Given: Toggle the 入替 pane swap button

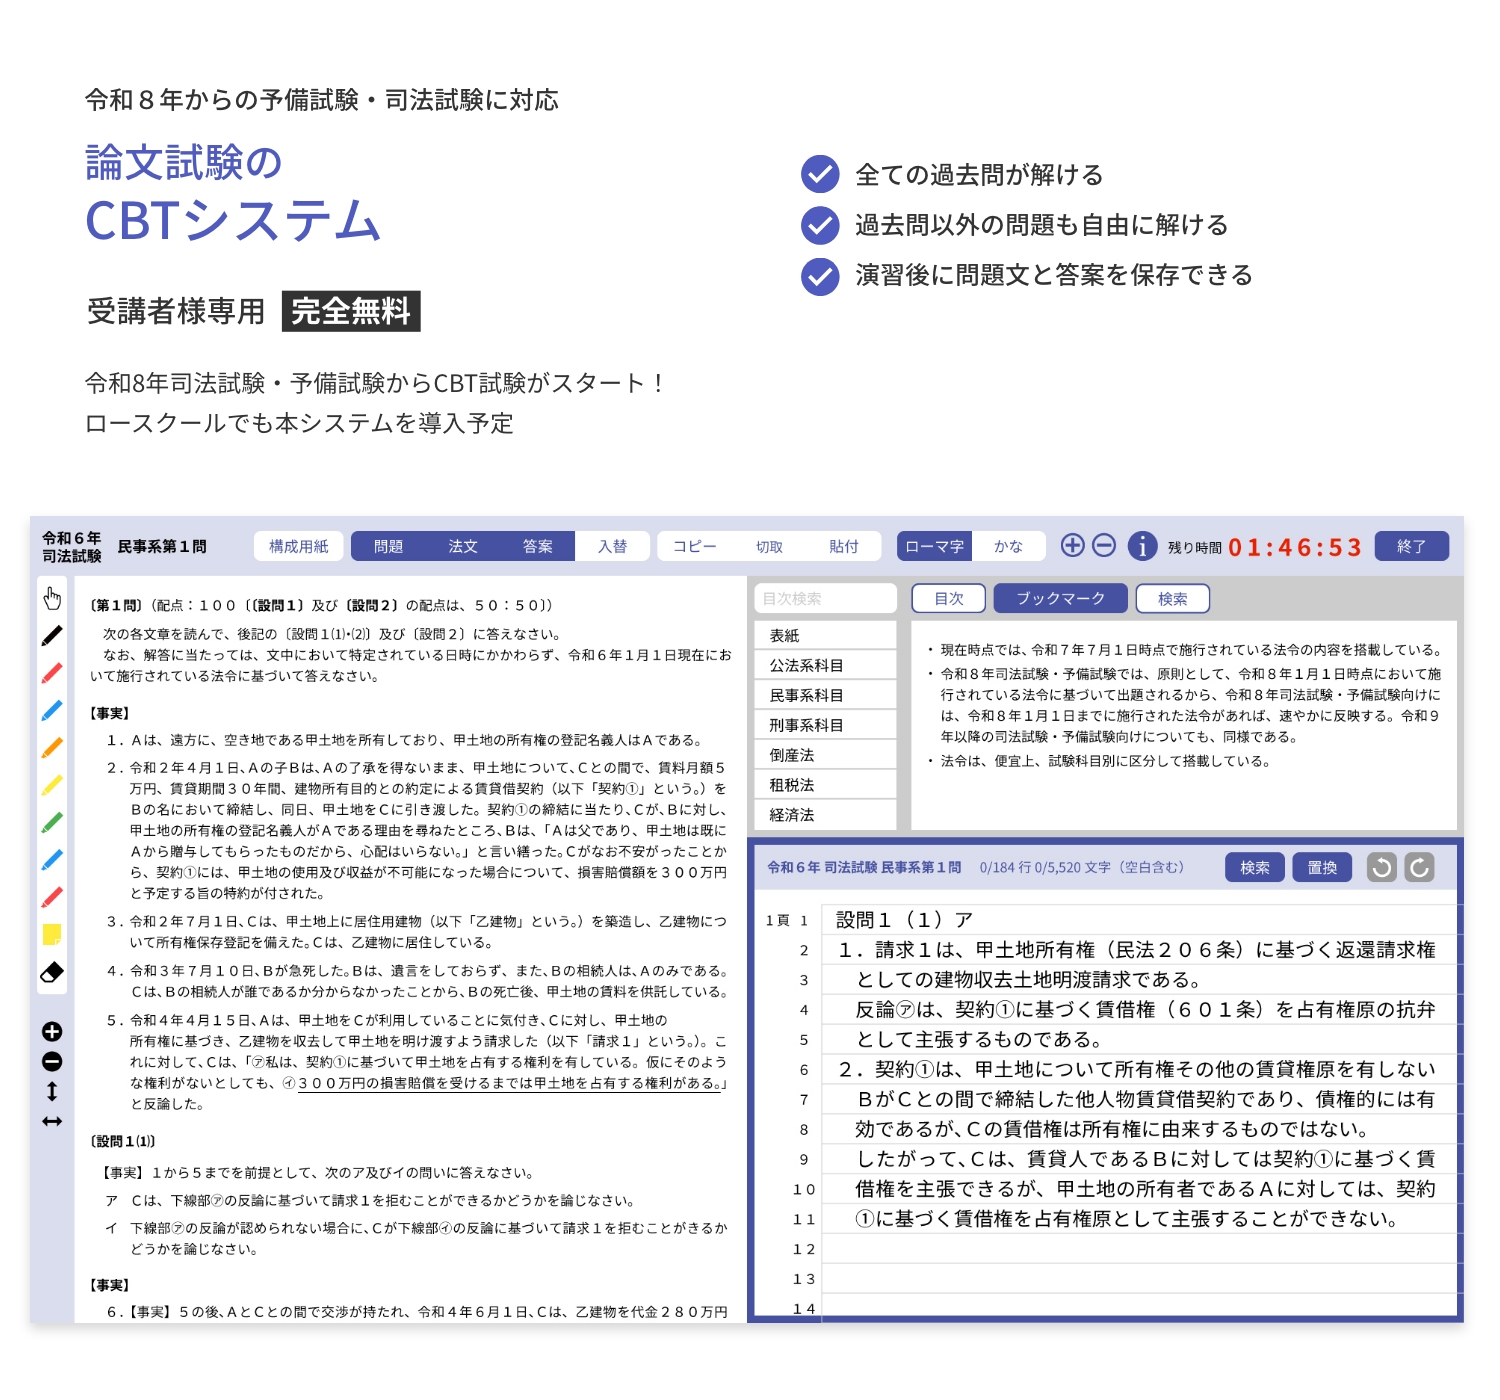Looking at the screenshot, I should (x=612, y=546).
